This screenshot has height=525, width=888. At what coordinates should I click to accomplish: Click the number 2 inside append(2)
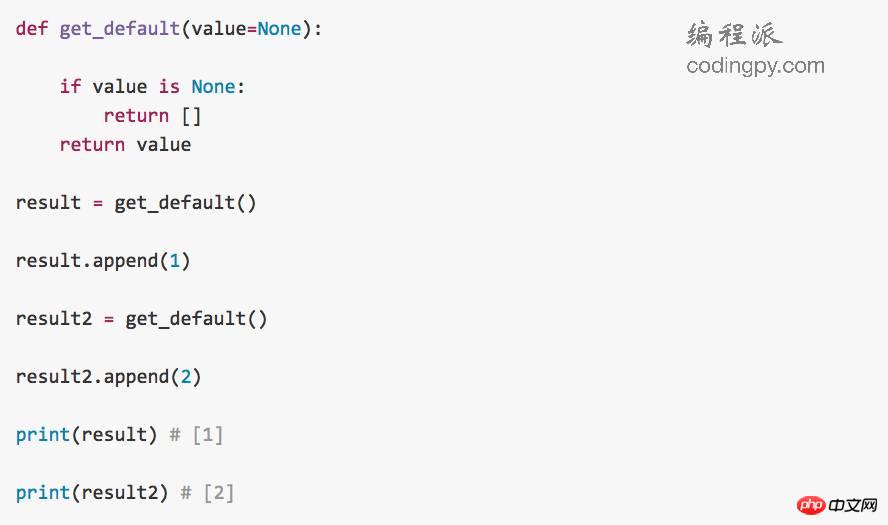[x=186, y=377]
